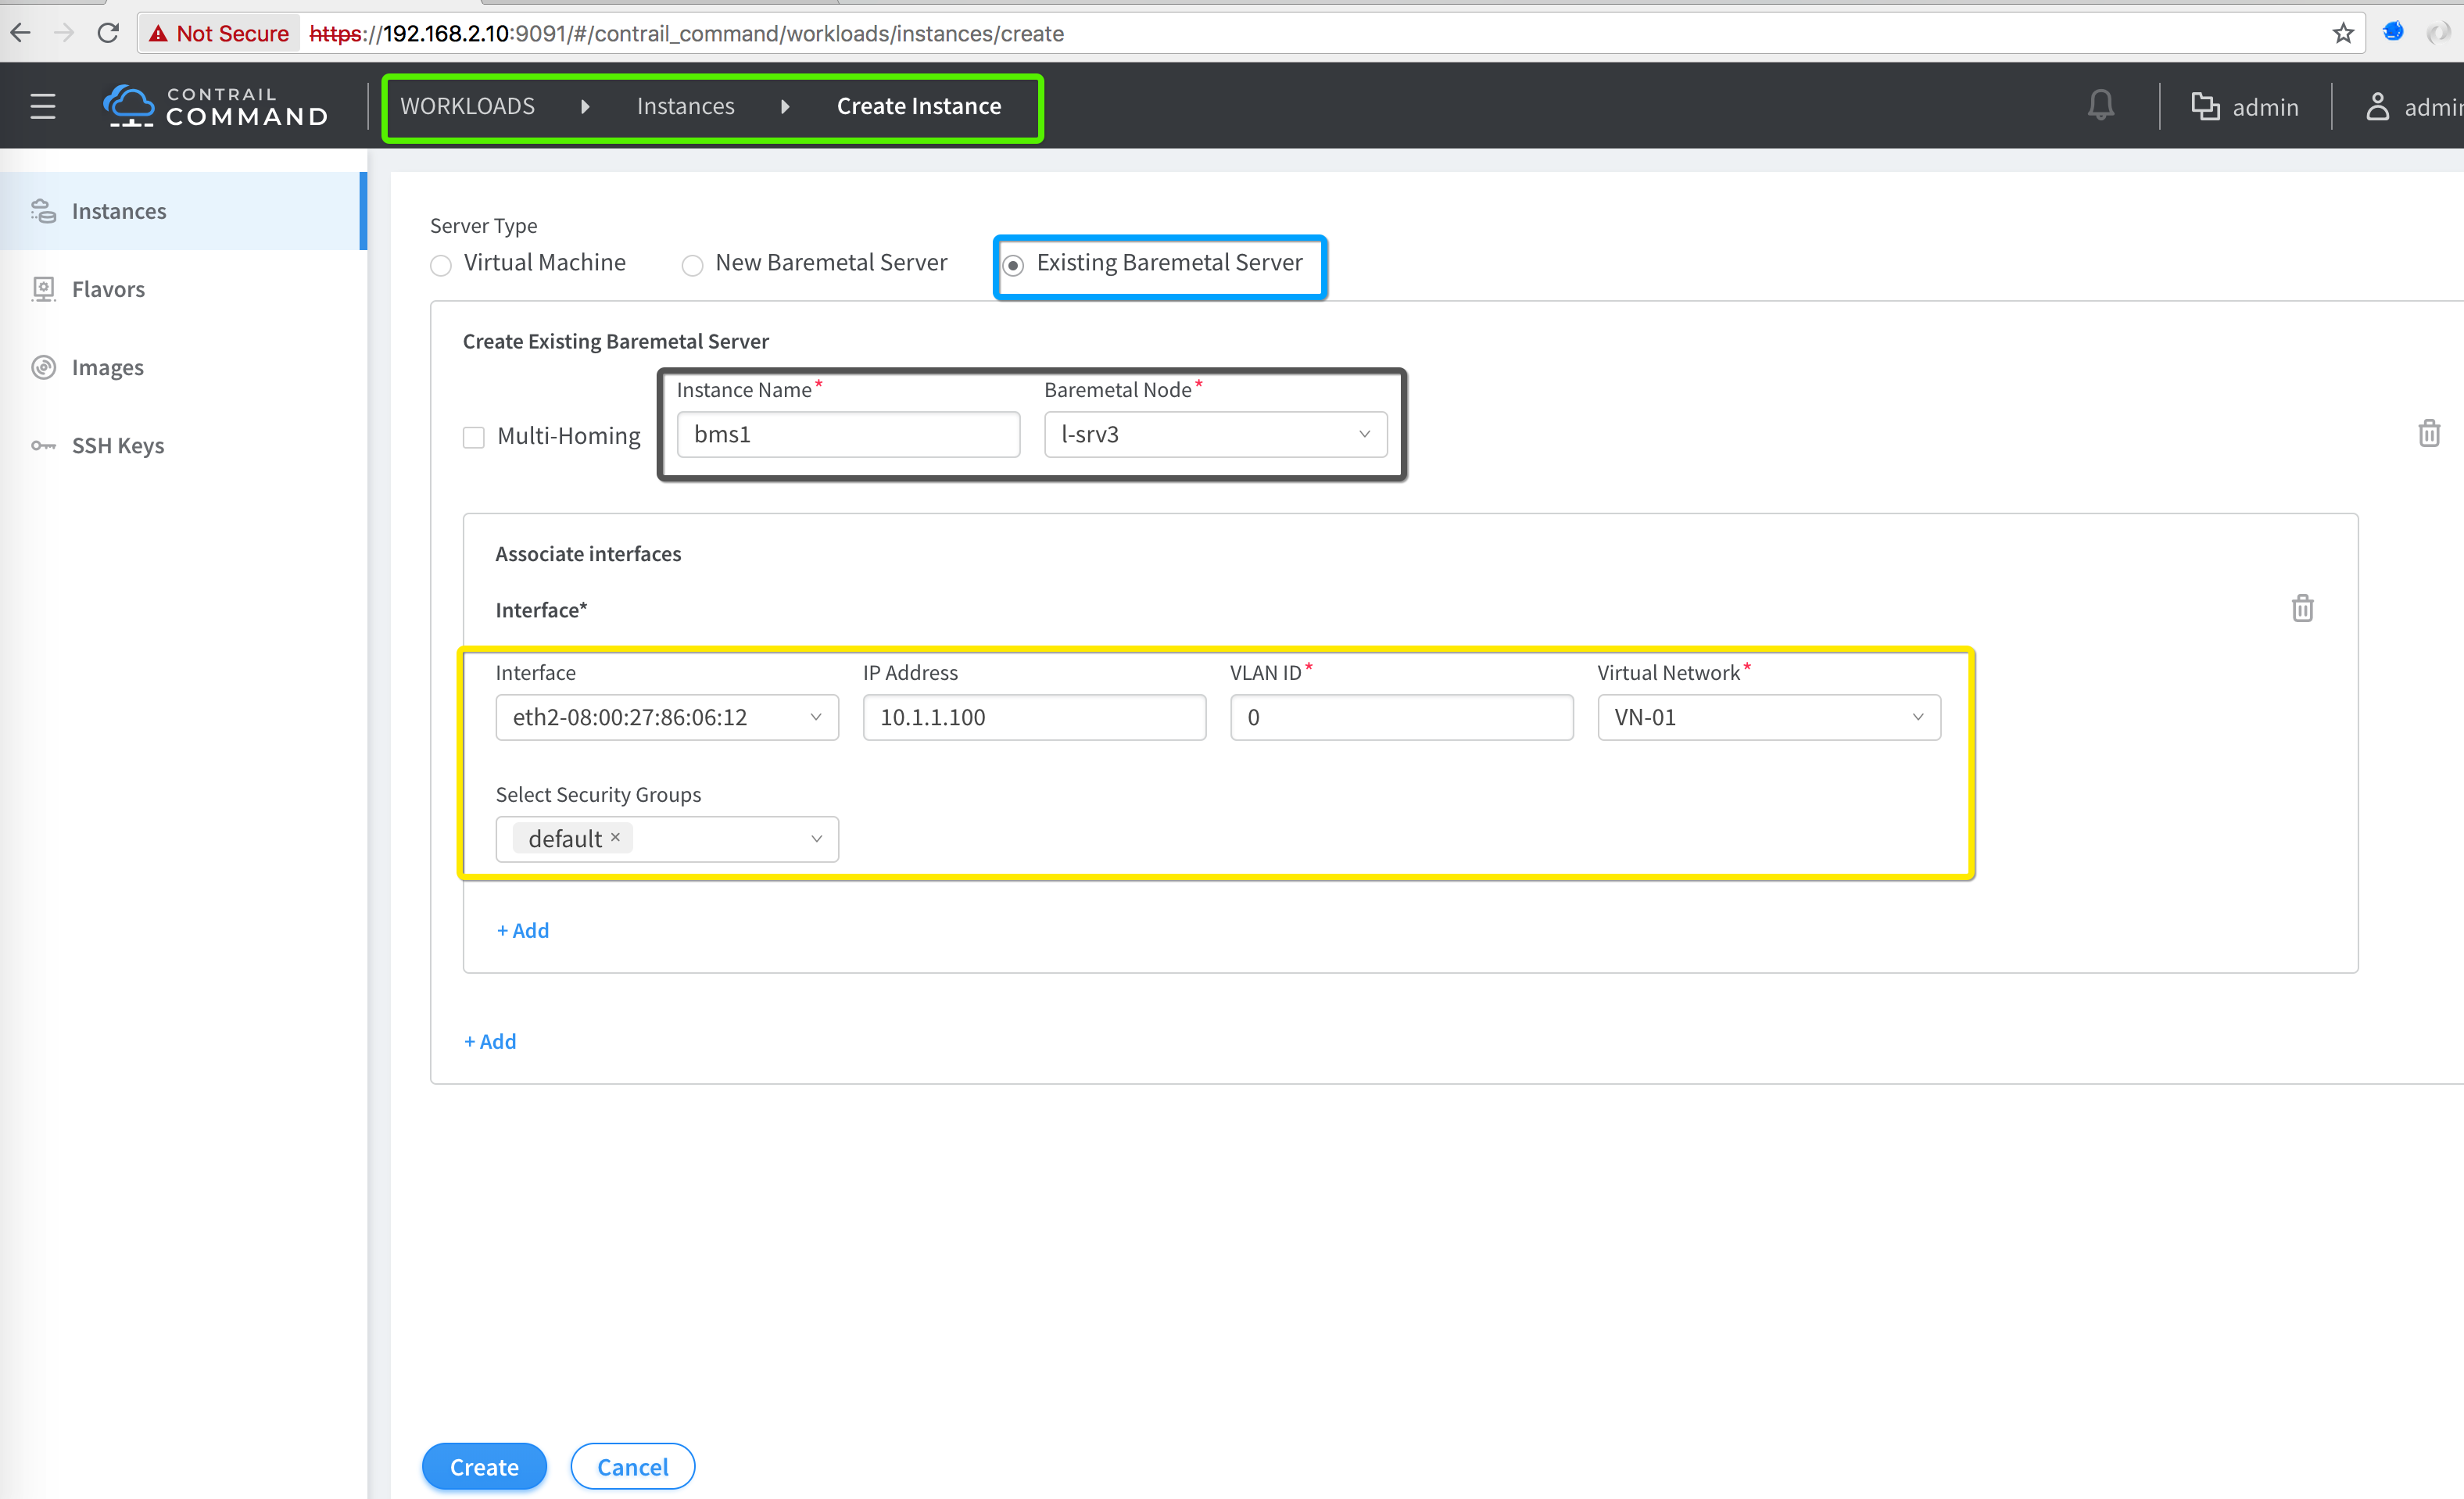Viewport: 2464px width, 1499px height.
Task: Open SSH Keys sidebar item
Action: click(x=117, y=445)
